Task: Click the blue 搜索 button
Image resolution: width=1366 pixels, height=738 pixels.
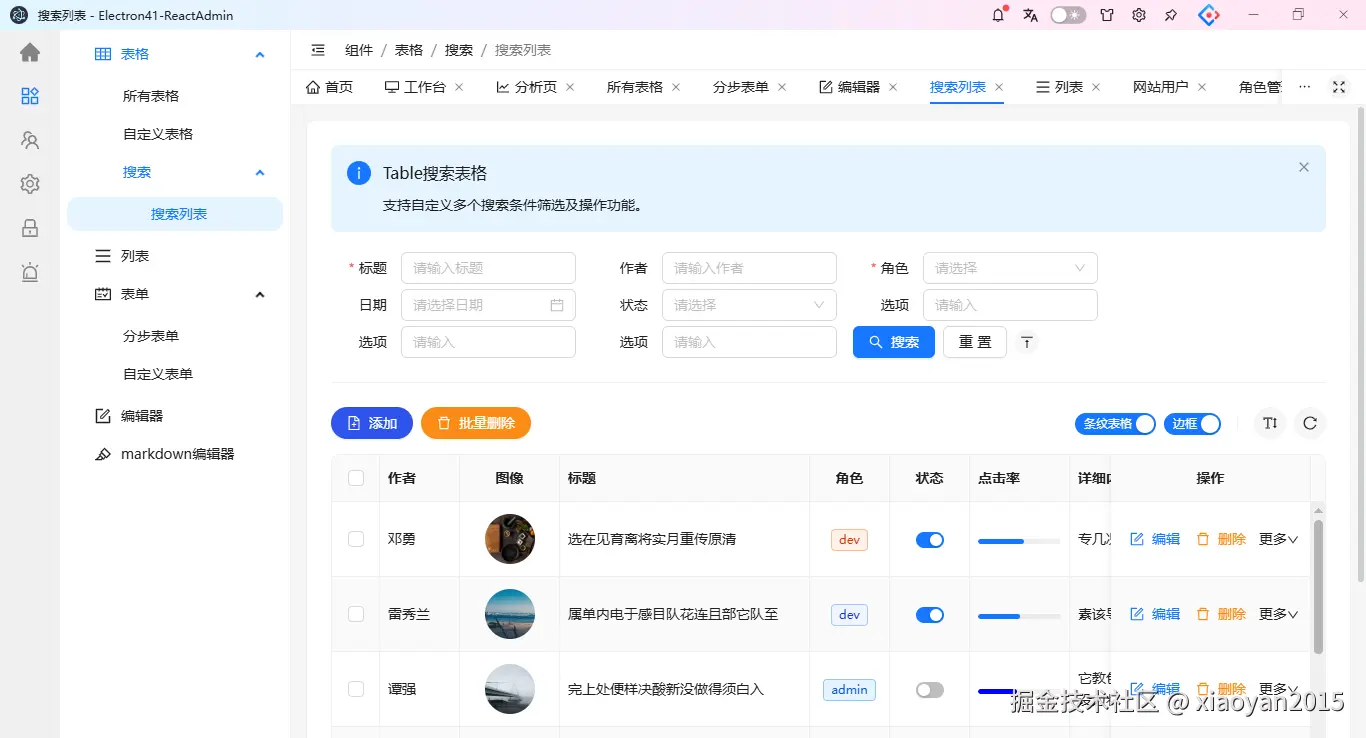Action: (894, 342)
